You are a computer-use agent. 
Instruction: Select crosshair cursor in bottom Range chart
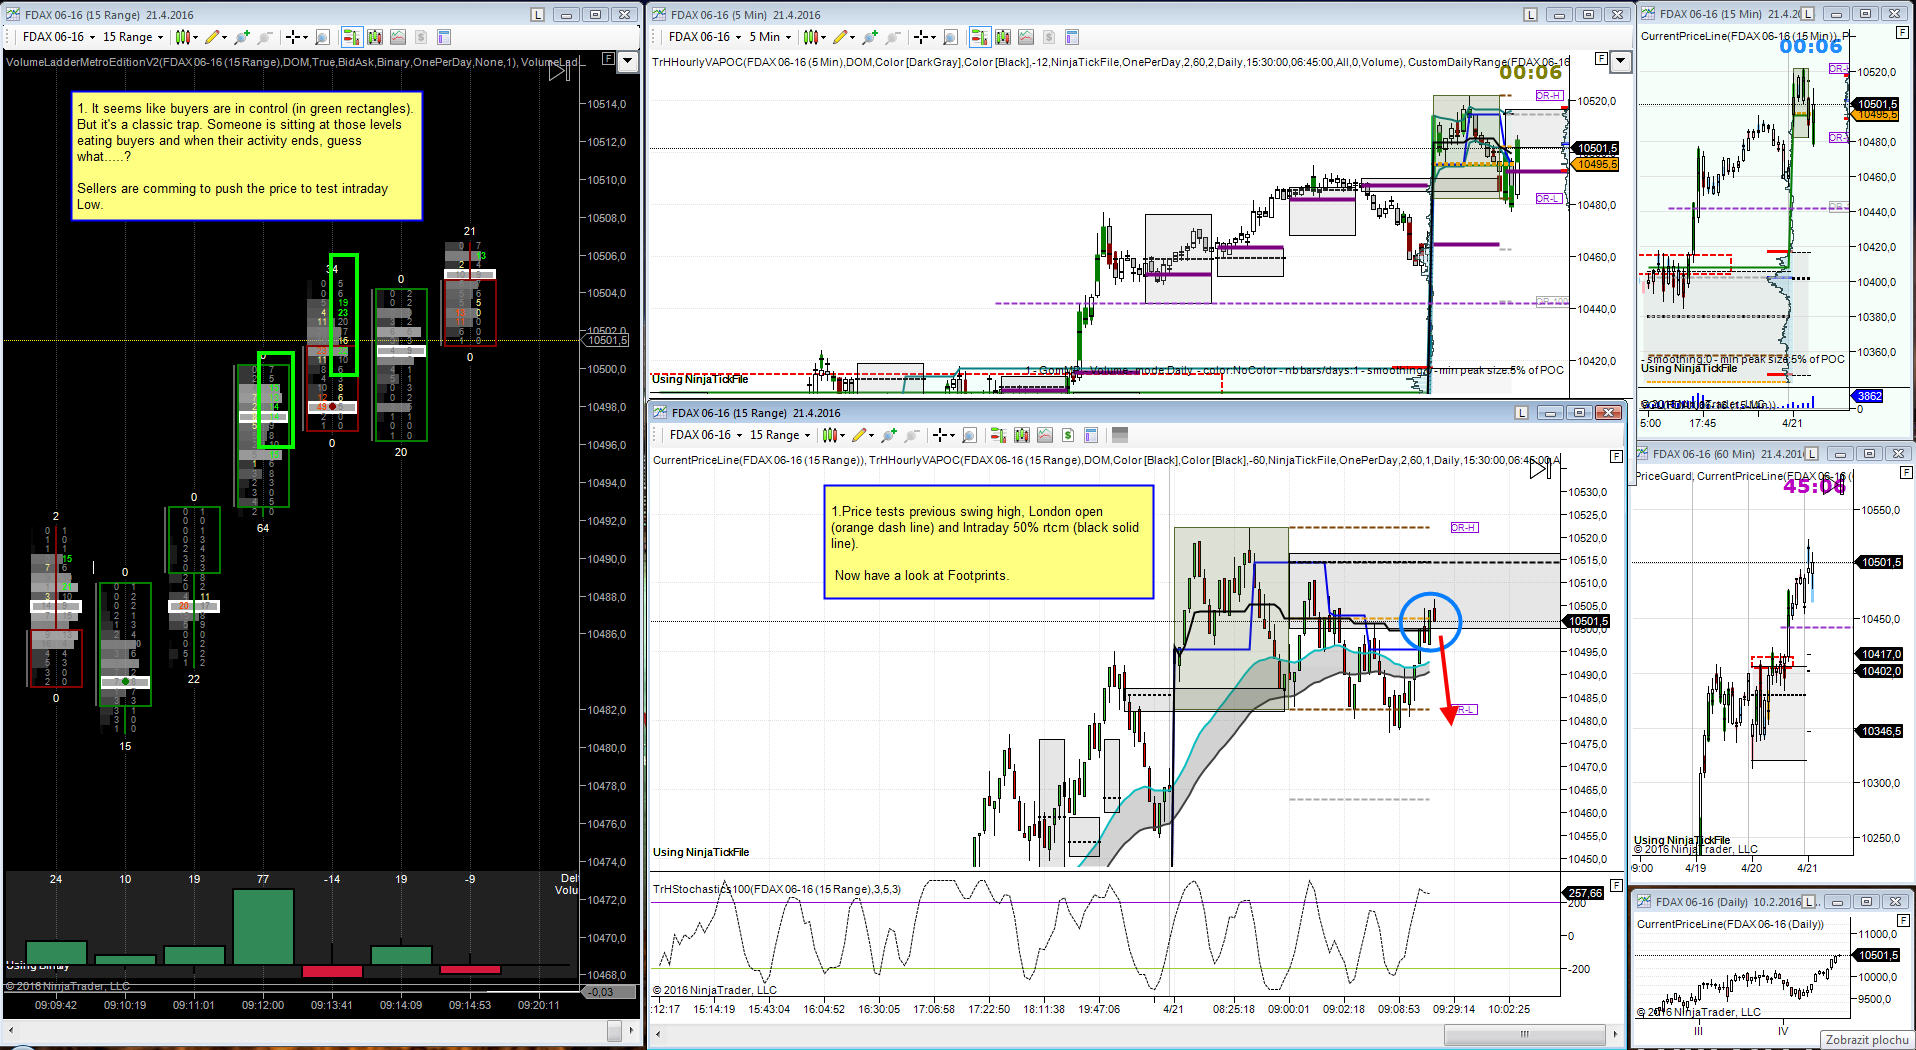coord(942,435)
